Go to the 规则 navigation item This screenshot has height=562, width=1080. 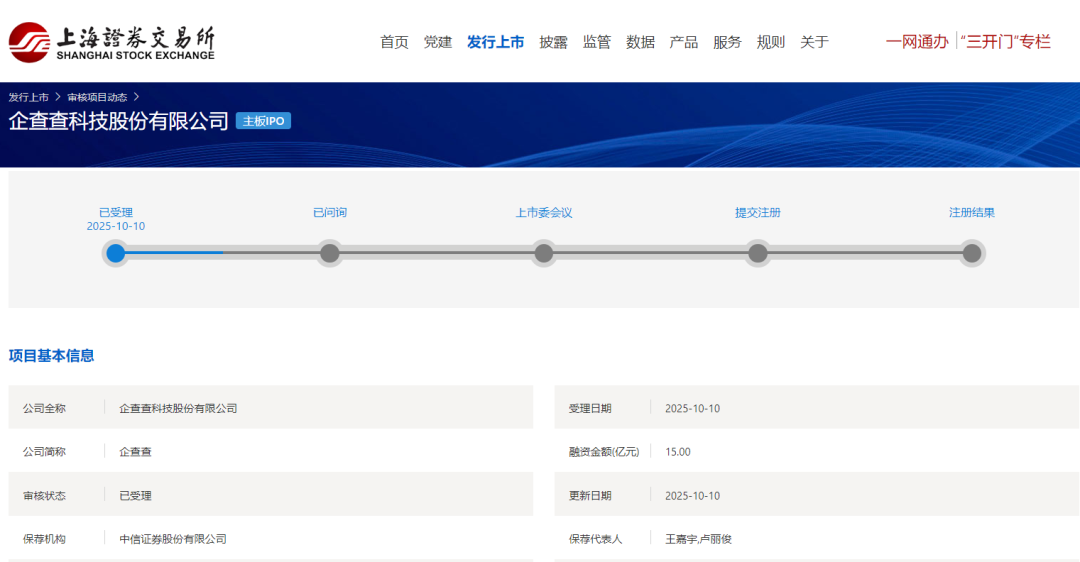pyautogui.click(x=770, y=42)
